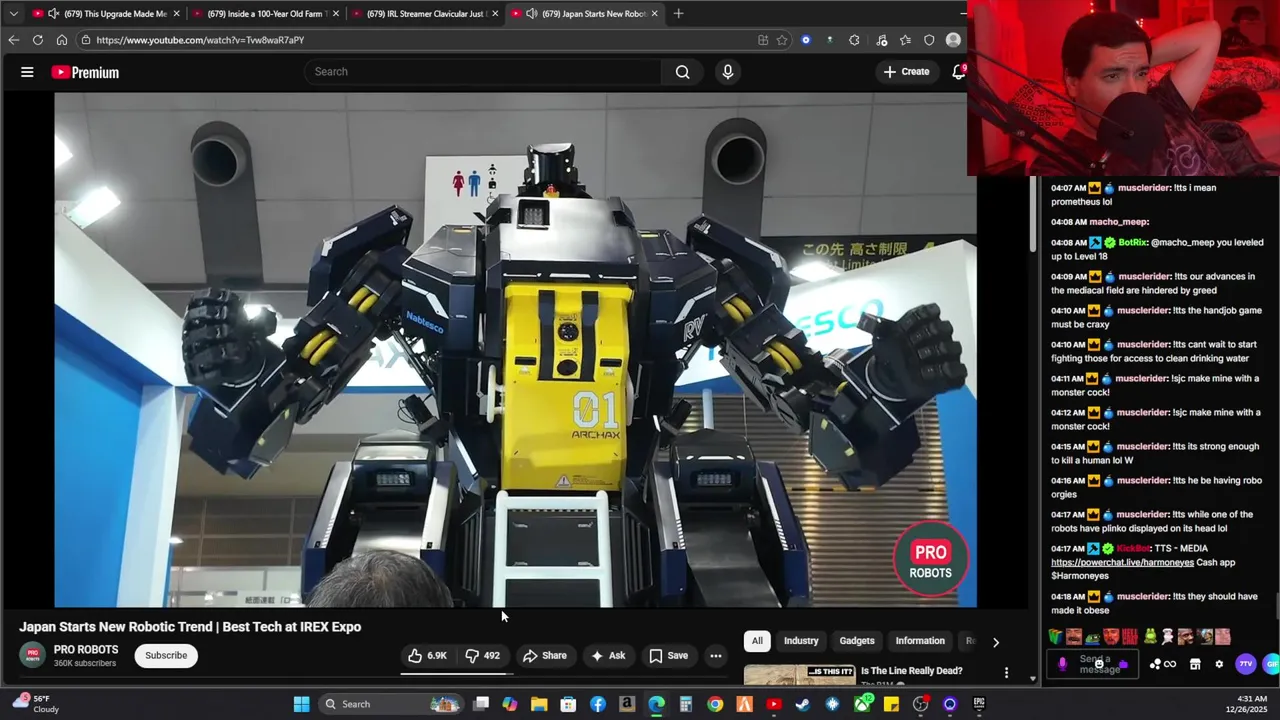
Task: Open YouTube notifications bell
Action: (958, 72)
